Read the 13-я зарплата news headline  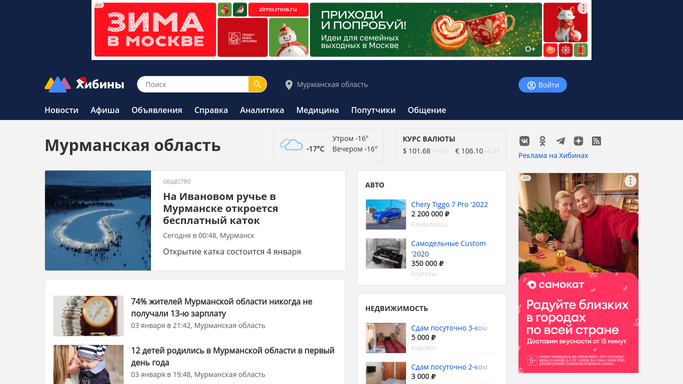(222, 307)
